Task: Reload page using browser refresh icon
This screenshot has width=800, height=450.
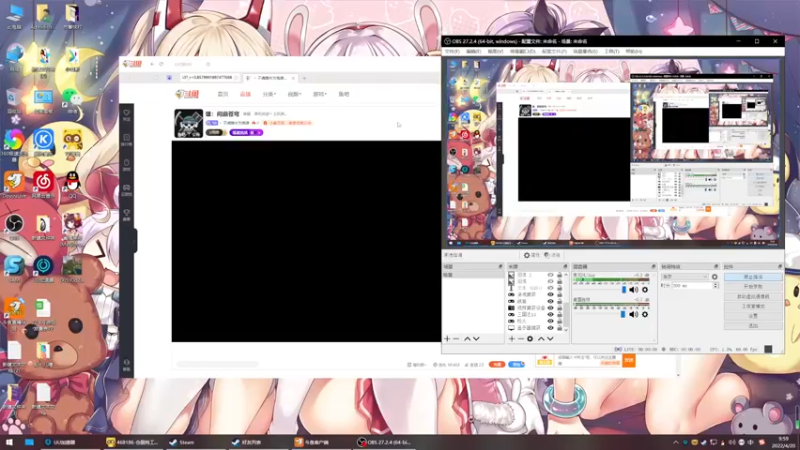Action: (161, 64)
